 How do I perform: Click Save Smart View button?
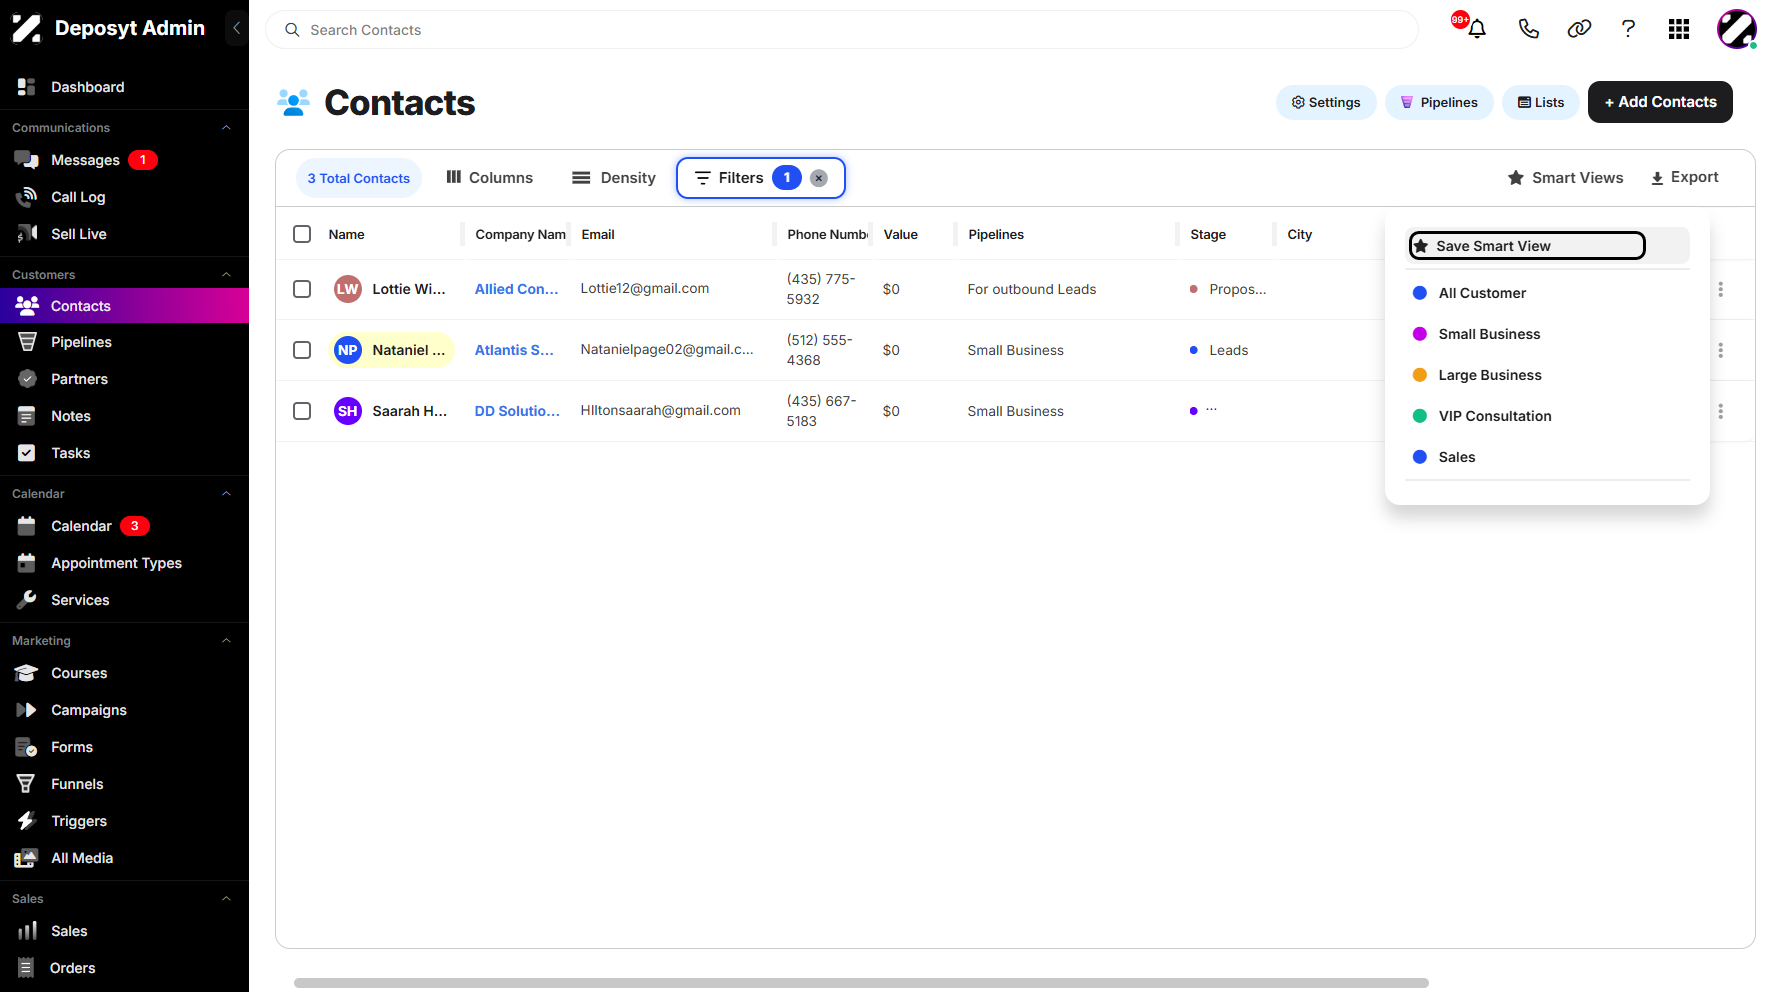(1527, 246)
